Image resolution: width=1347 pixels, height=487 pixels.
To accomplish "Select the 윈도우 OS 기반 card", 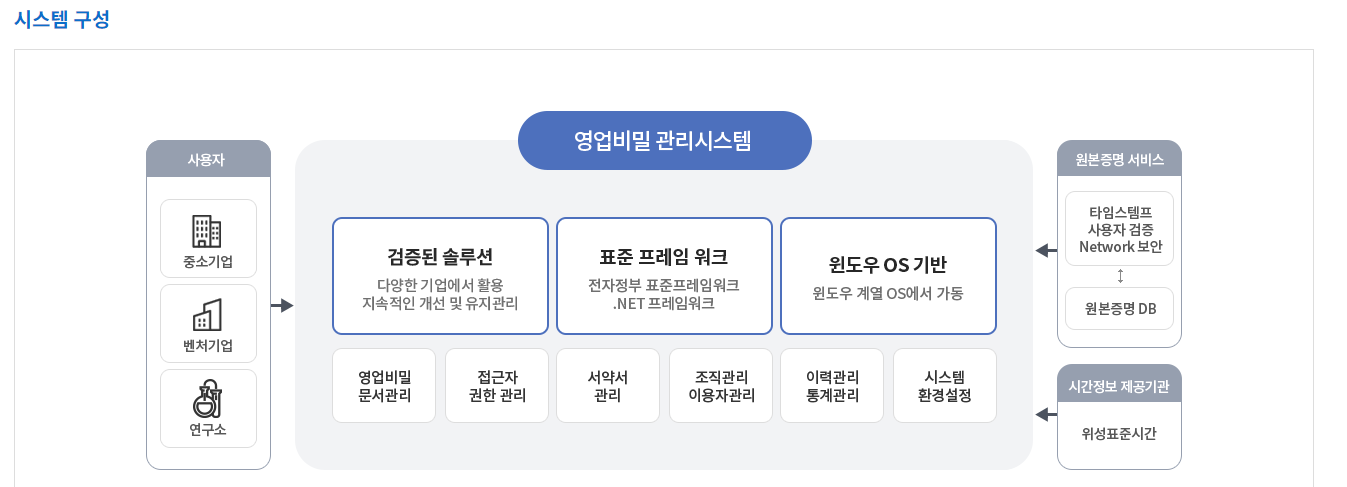I will (x=888, y=276).
